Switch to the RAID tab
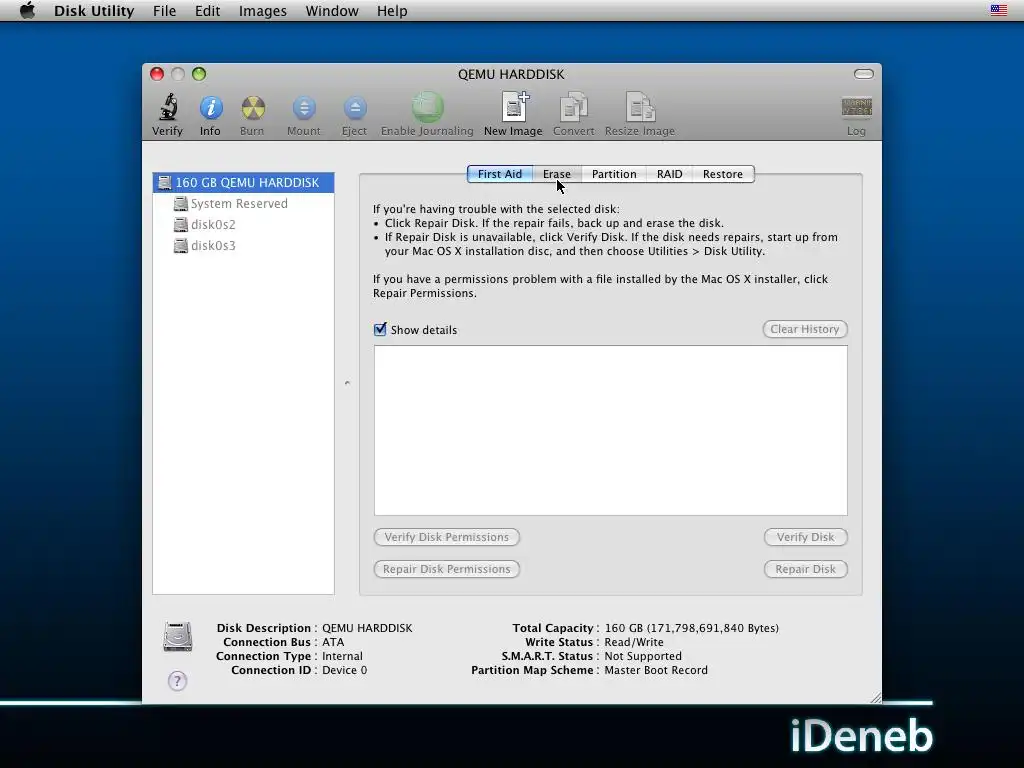 (669, 174)
